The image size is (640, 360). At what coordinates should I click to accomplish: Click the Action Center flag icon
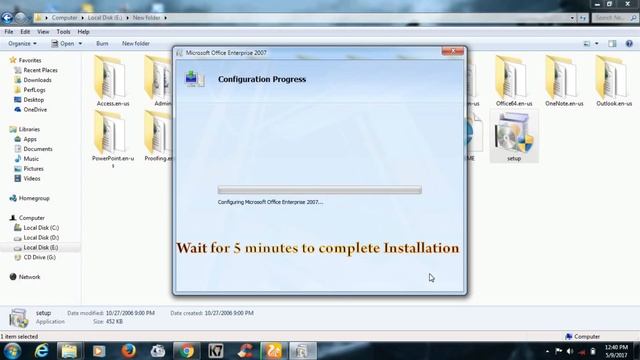[558, 351]
